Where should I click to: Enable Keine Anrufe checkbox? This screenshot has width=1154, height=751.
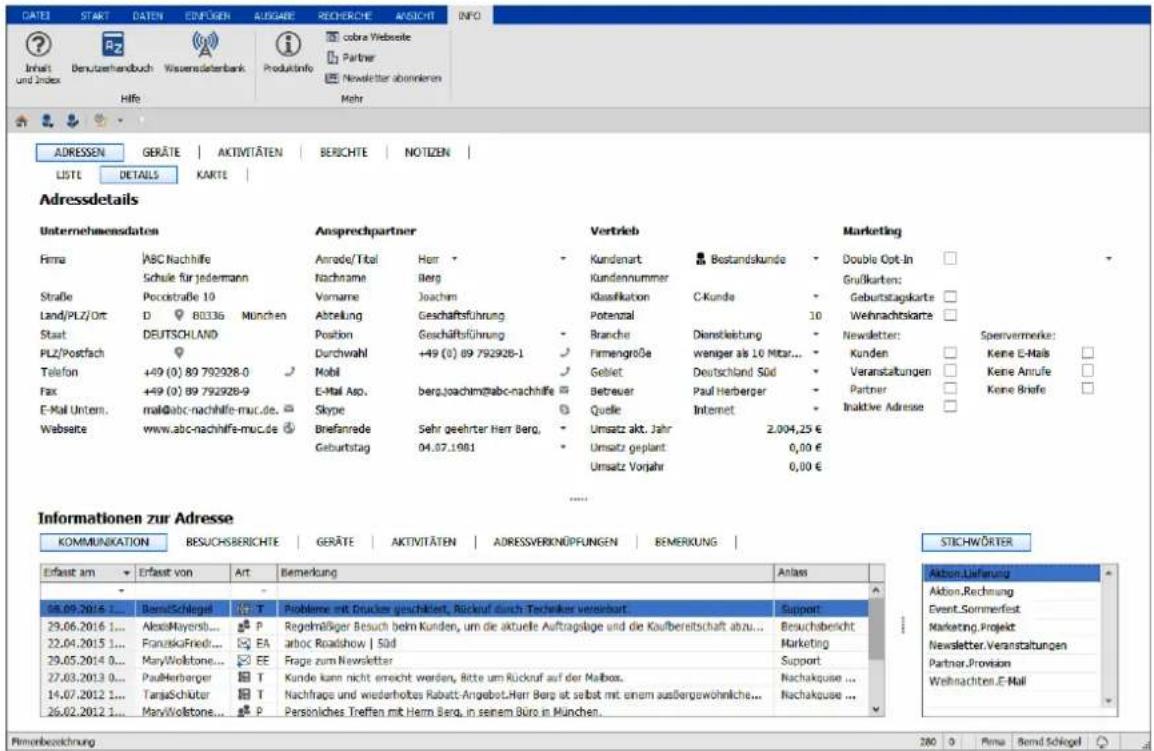[x=1088, y=370]
